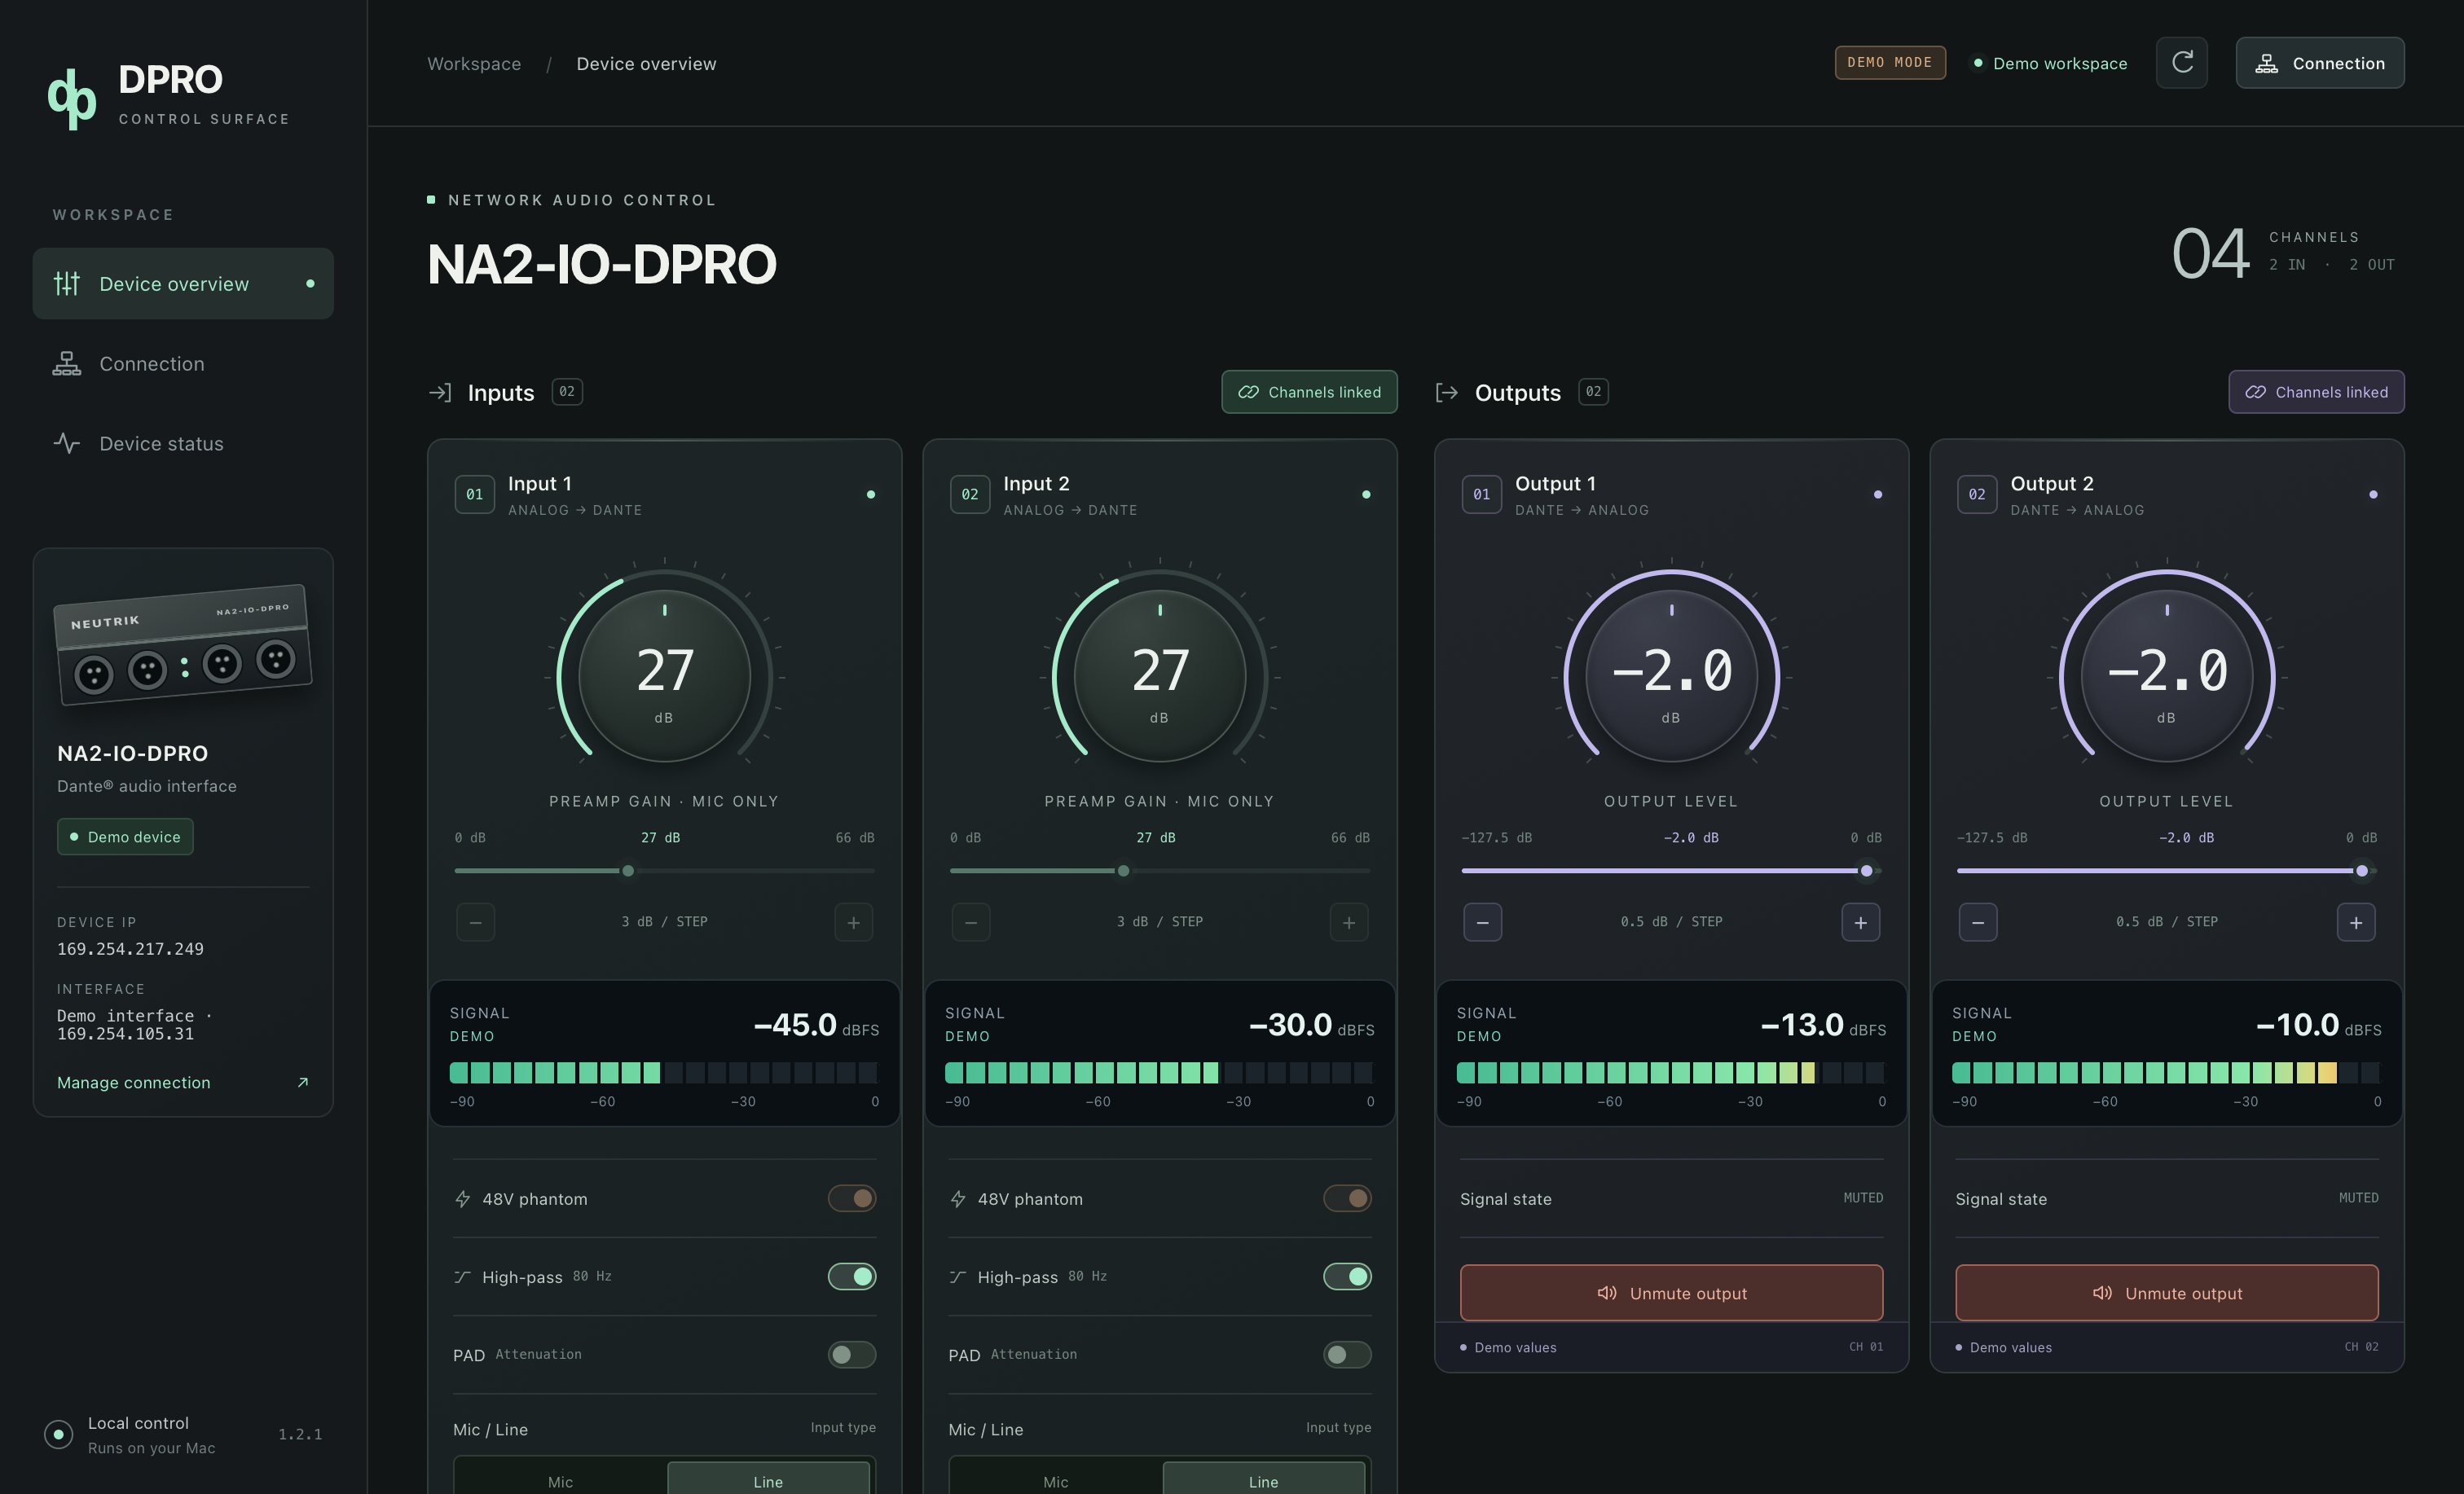Viewport: 2464px width, 1494px height.
Task: Click the Input 2 high-pass filter icon
Action: (957, 1276)
